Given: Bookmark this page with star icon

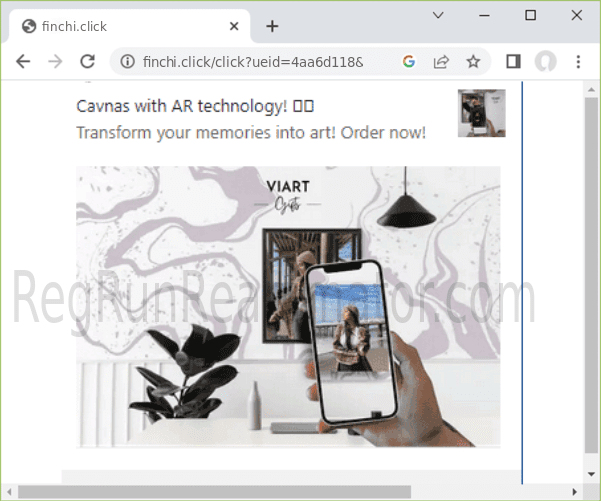Looking at the screenshot, I should tap(473, 62).
